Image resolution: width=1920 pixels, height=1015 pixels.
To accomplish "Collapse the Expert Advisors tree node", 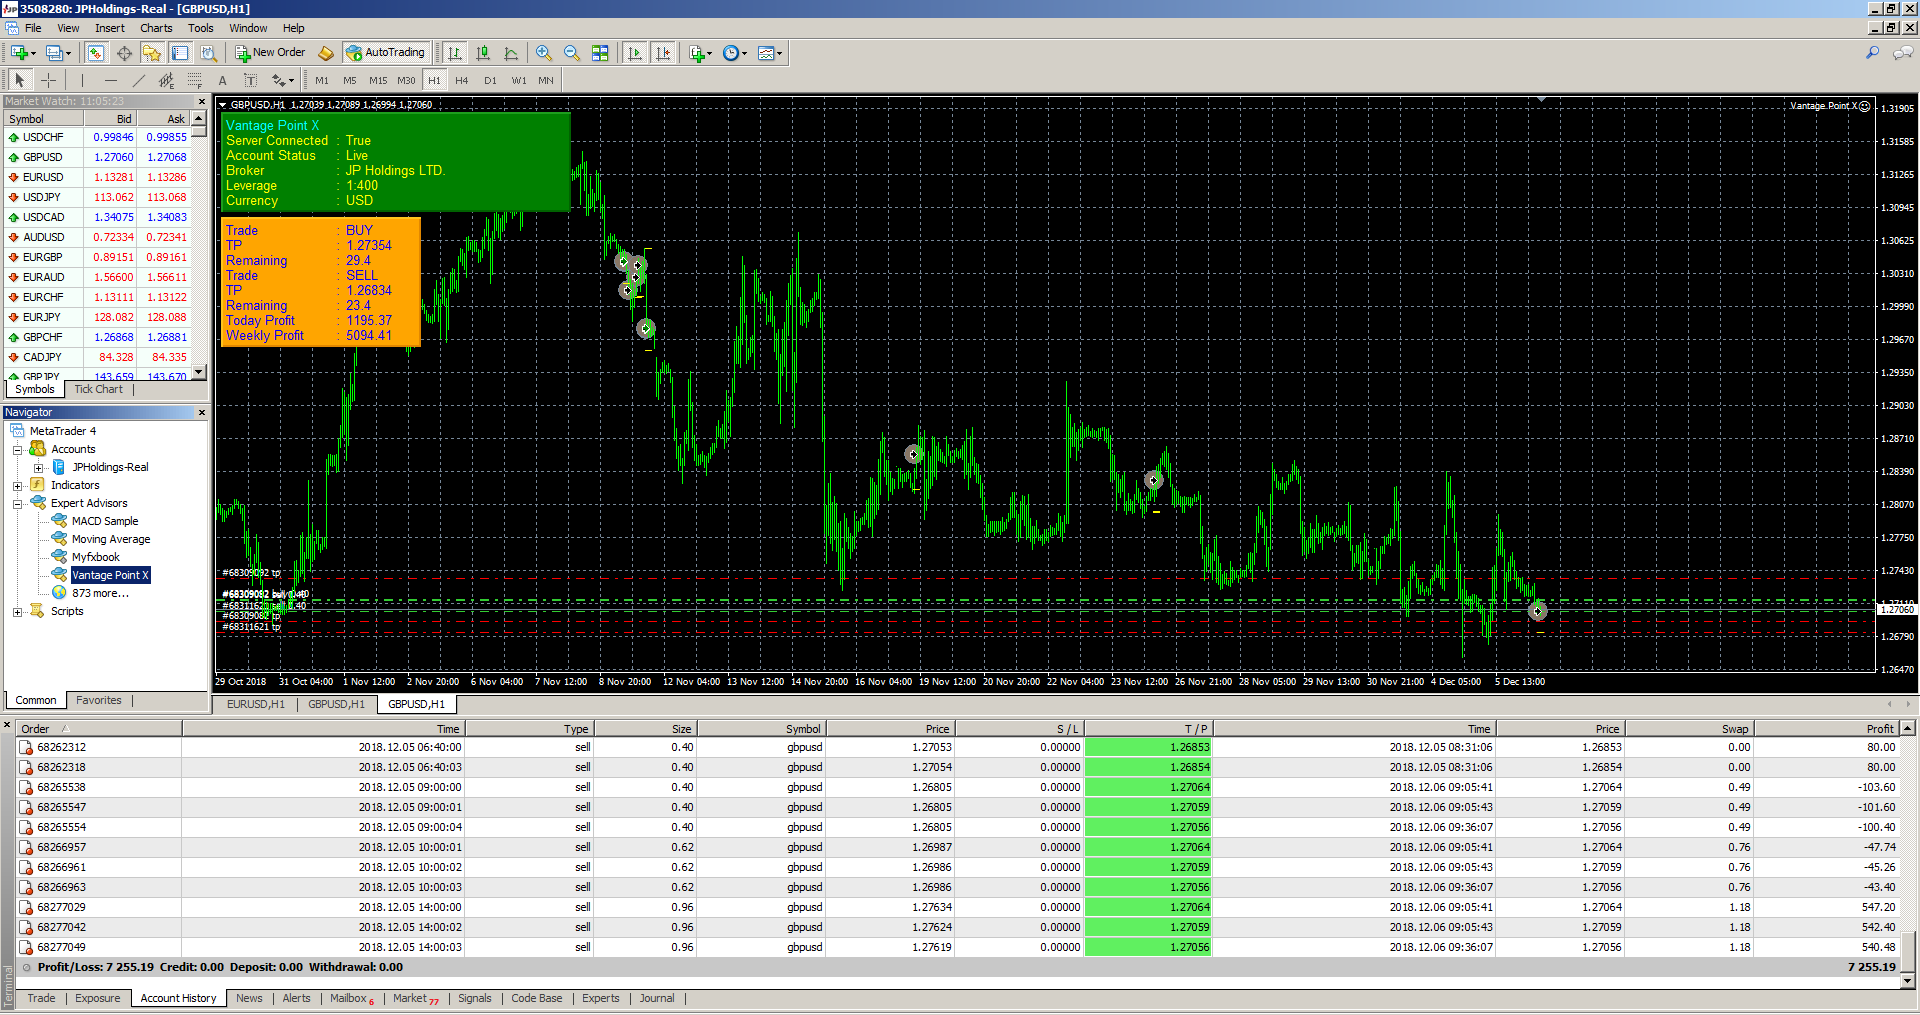I will click(17, 504).
